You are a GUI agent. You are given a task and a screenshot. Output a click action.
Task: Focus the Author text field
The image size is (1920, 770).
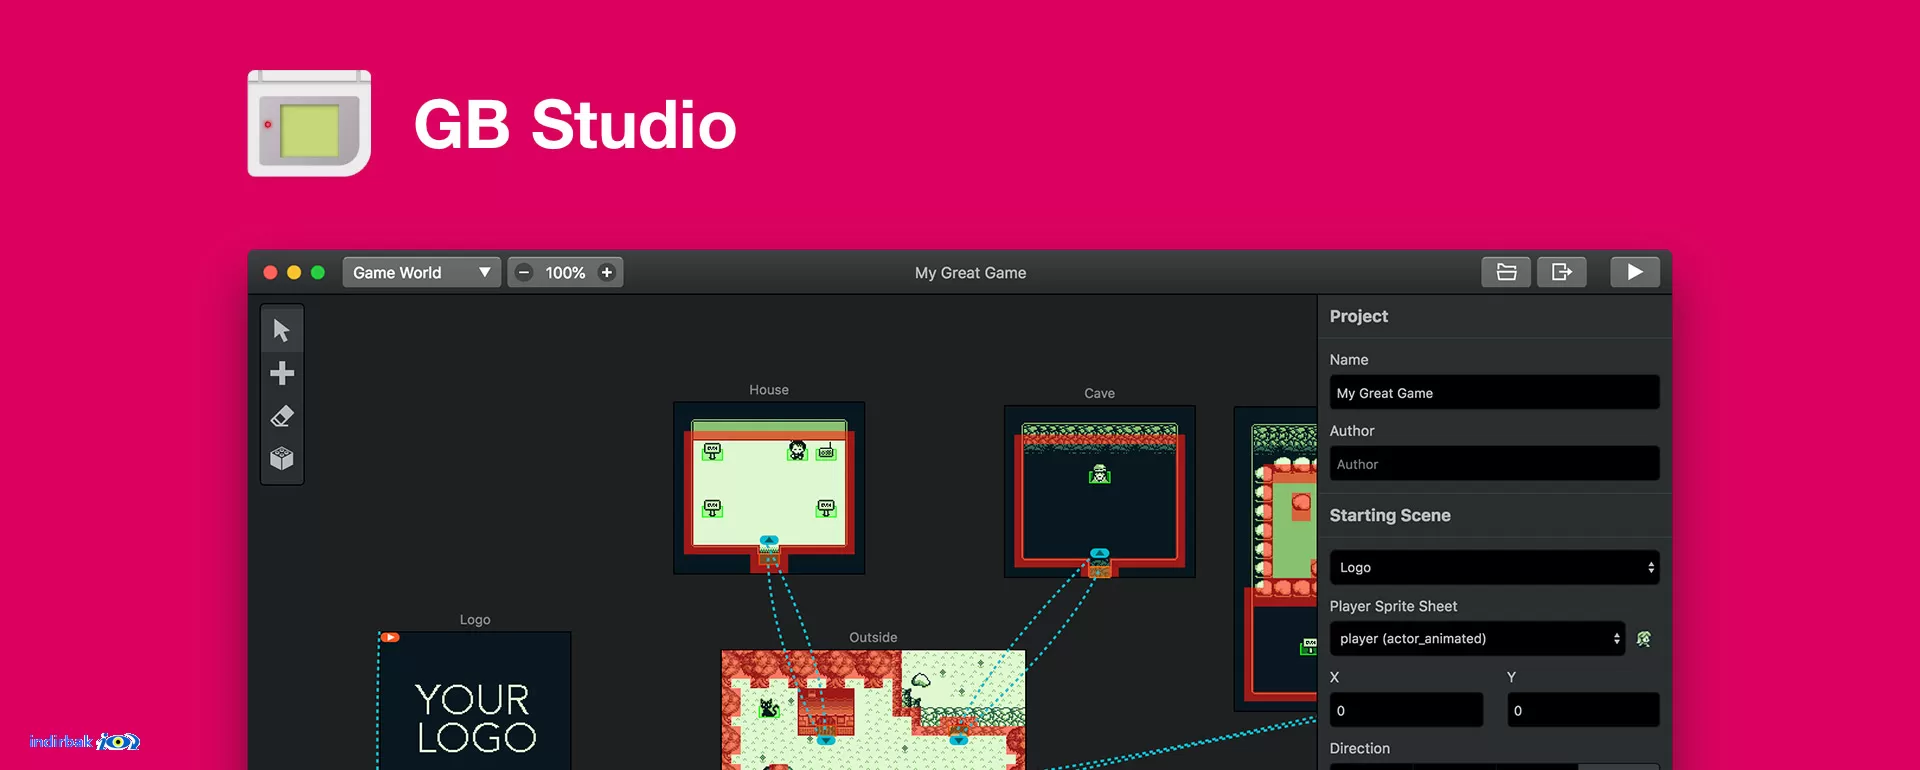[x=1494, y=463]
